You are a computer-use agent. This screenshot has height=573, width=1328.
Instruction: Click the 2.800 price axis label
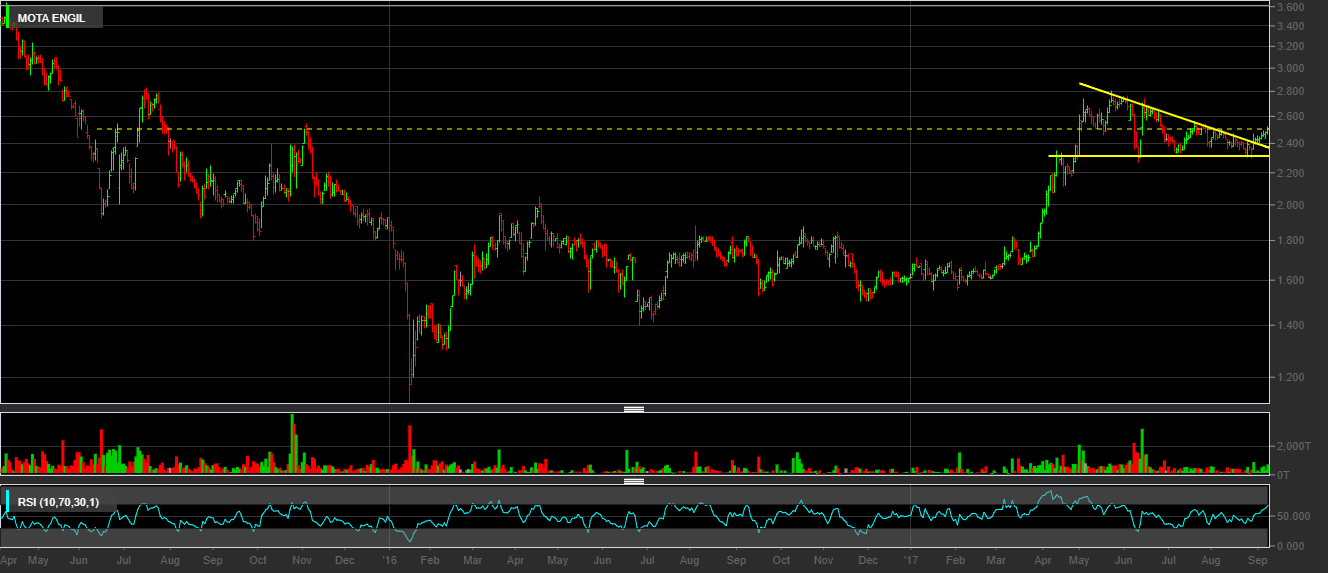point(1290,92)
